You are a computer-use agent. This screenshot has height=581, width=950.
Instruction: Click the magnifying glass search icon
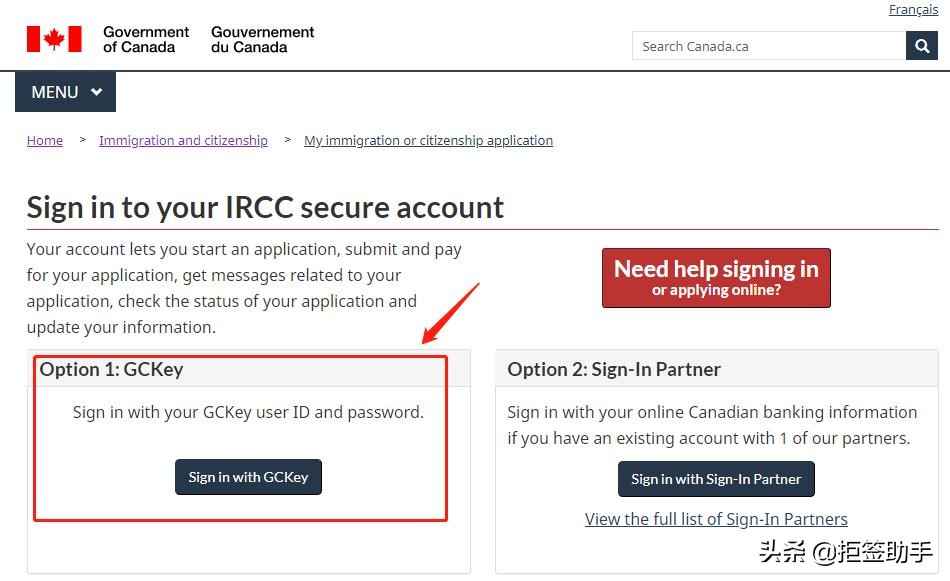click(921, 46)
